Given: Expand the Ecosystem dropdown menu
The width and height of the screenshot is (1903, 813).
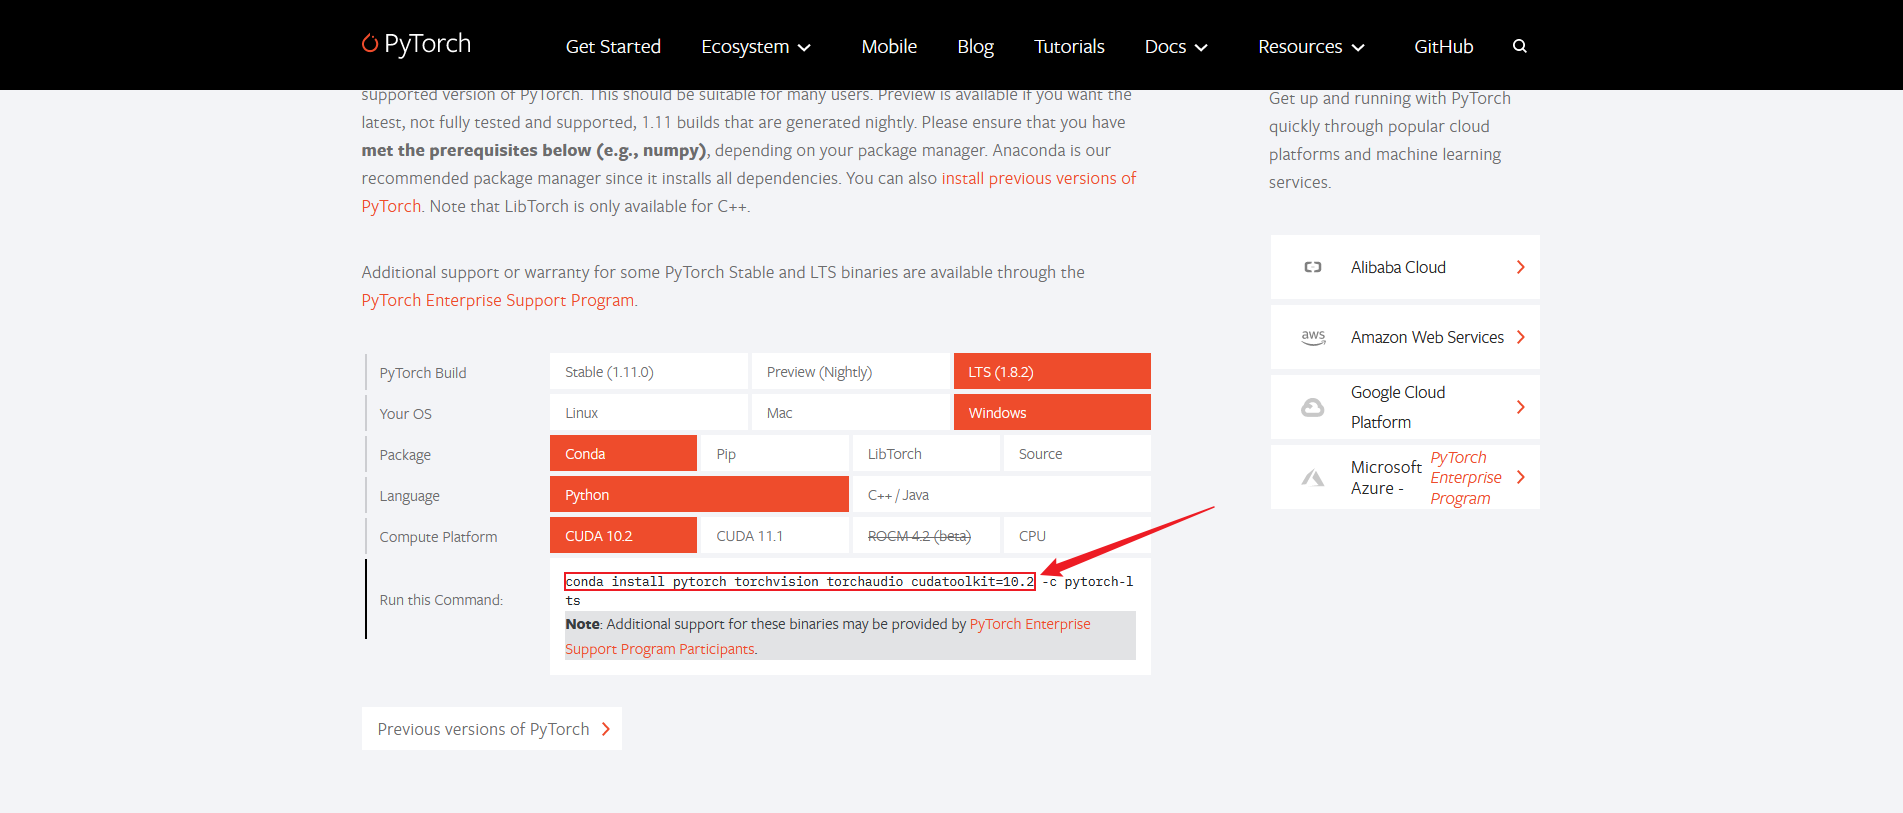Looking at the screenshot, I should click(x=756, y=47).
